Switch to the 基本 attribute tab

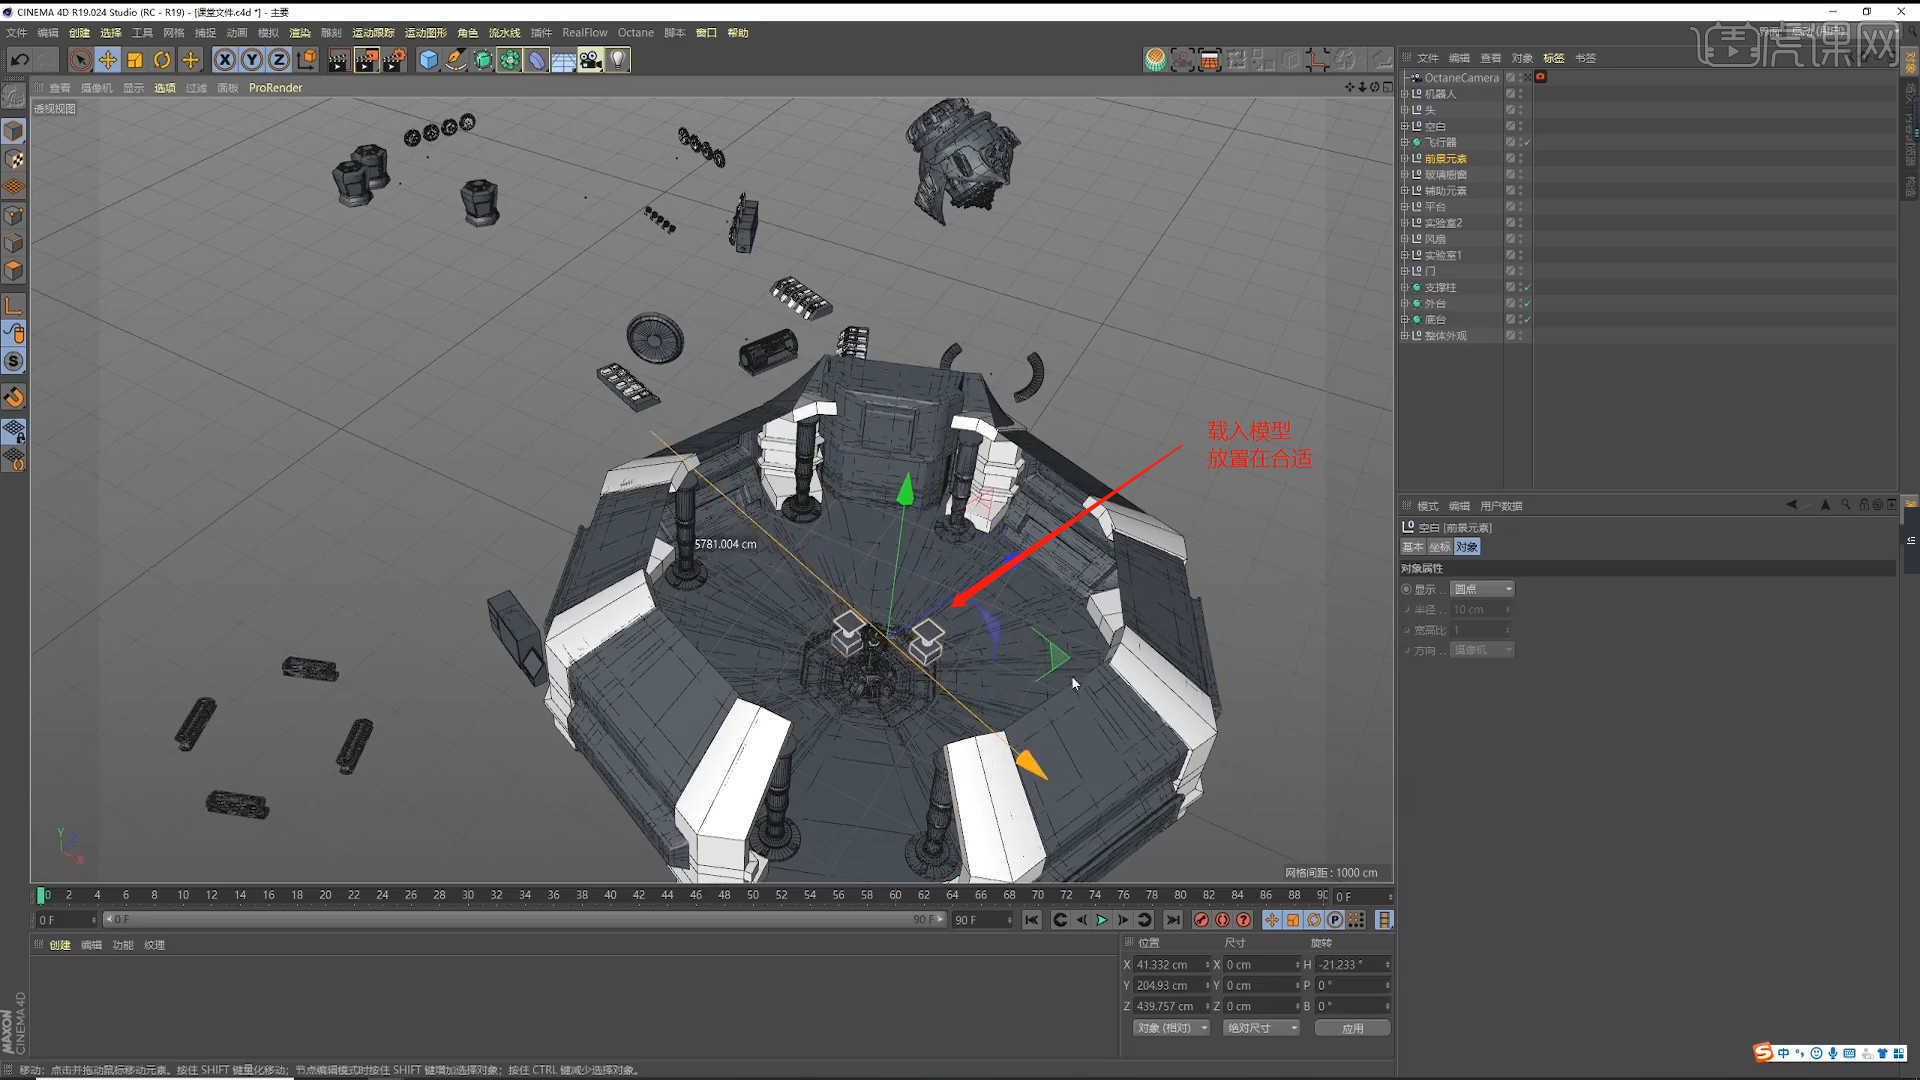1412,547
